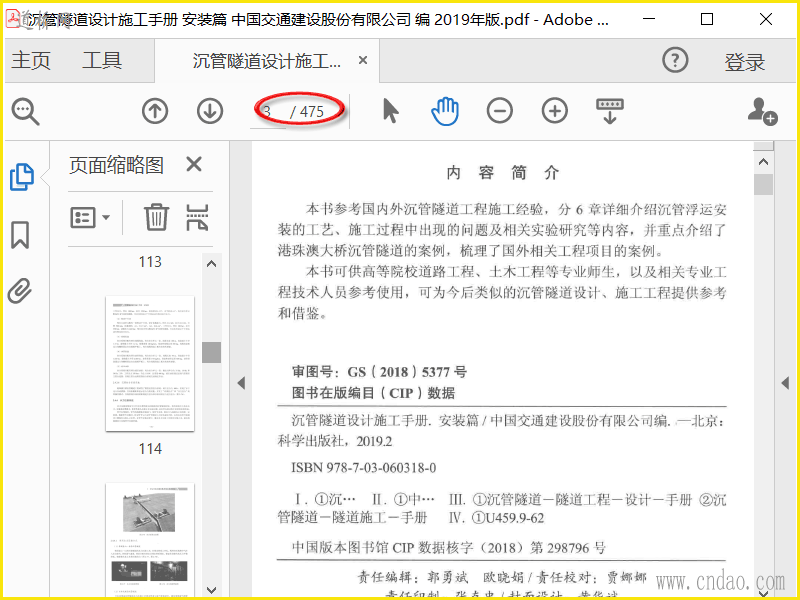Screen dimensions: 800x600
Task: Click the 审图号: GS (2018) 5377 号 line
Action: pyautogui.click(x=379, y=372)
